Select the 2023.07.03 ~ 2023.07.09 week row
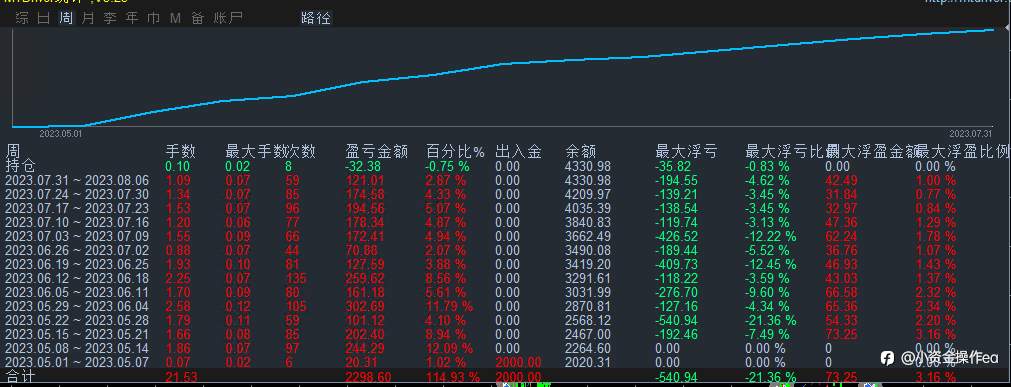1011x387 pixels. (77, 236)
